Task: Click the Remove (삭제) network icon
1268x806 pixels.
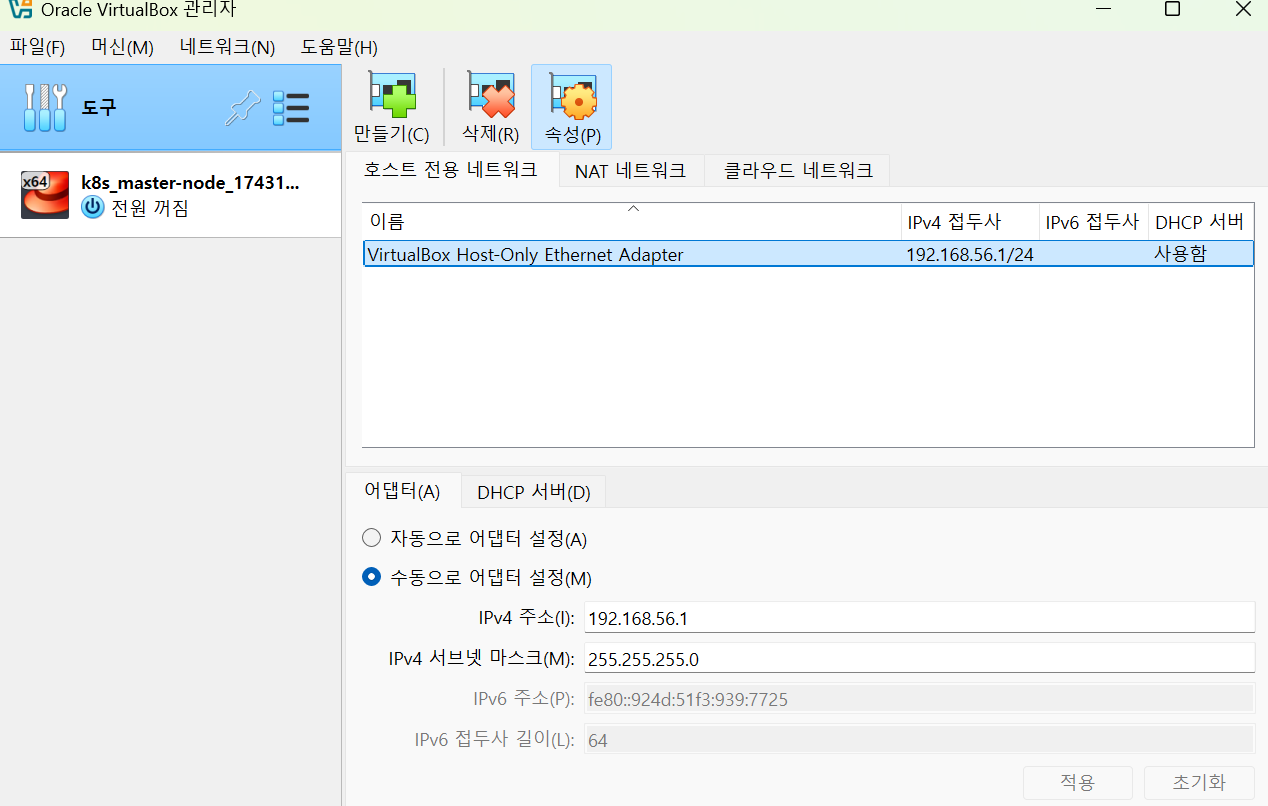Action: [x=490, y=95]
